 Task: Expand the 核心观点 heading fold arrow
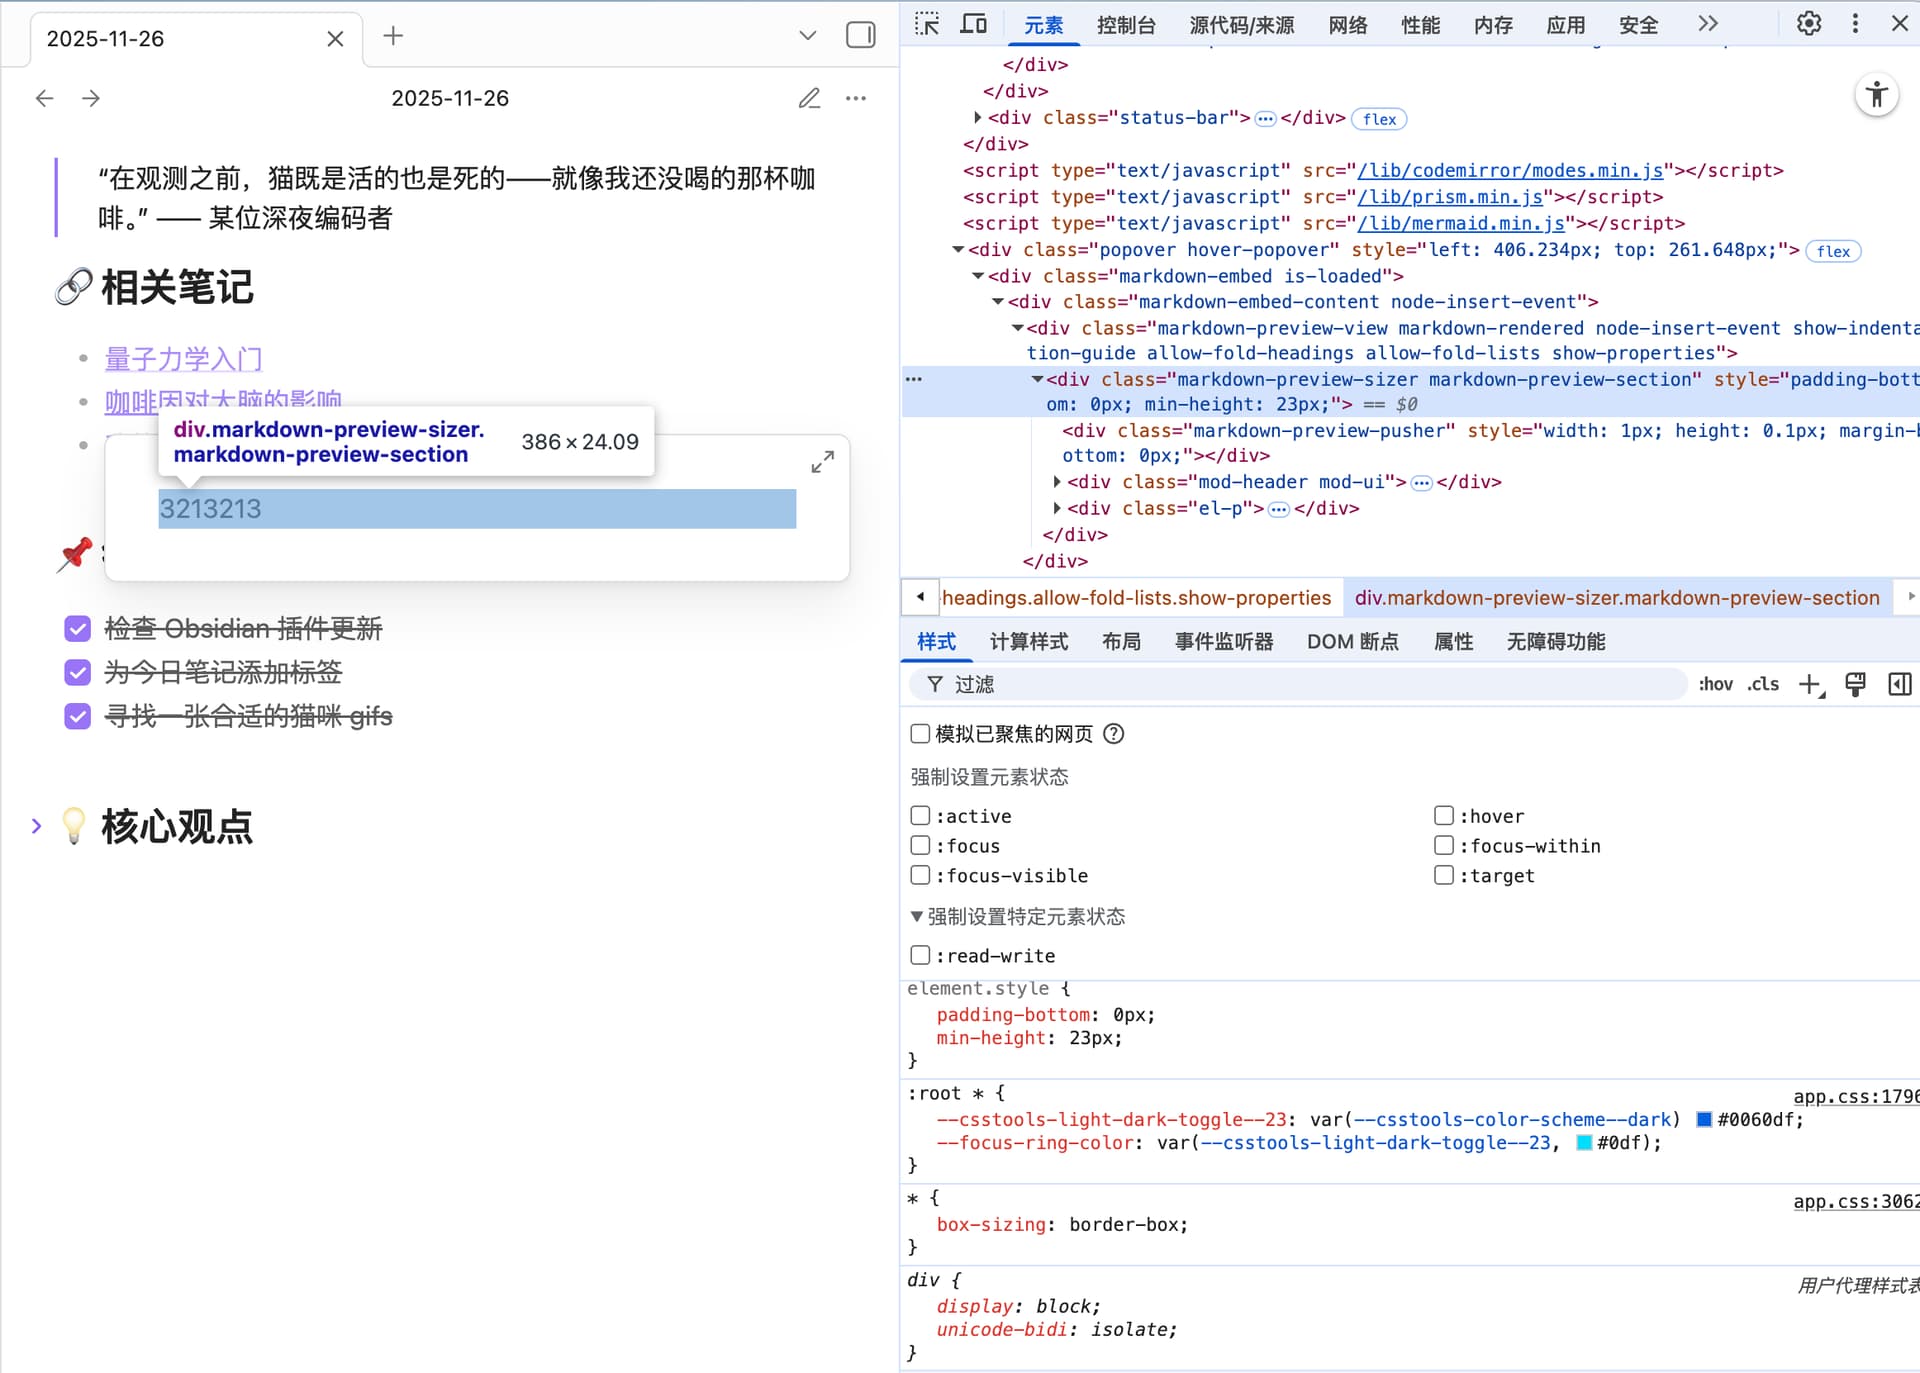[36, 826]
